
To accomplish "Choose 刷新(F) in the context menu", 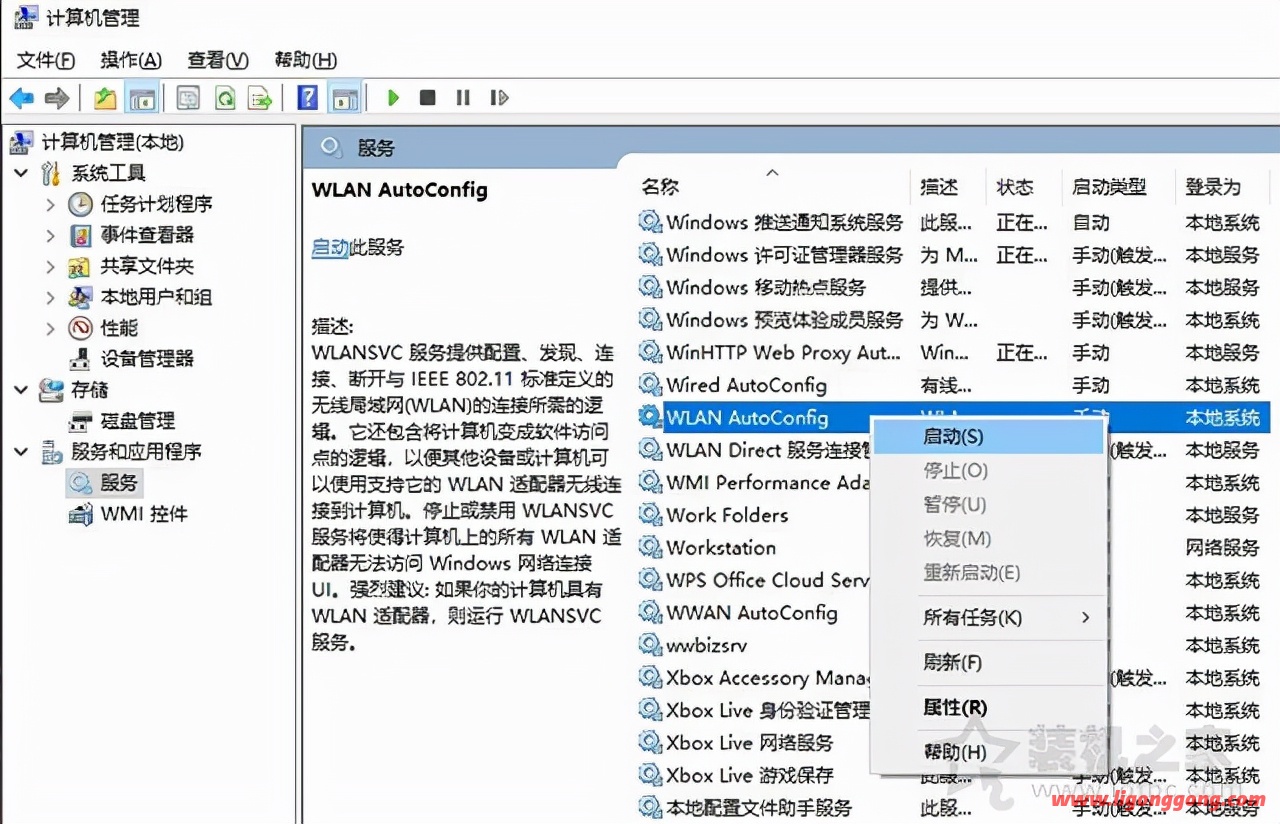I will 988,662.
